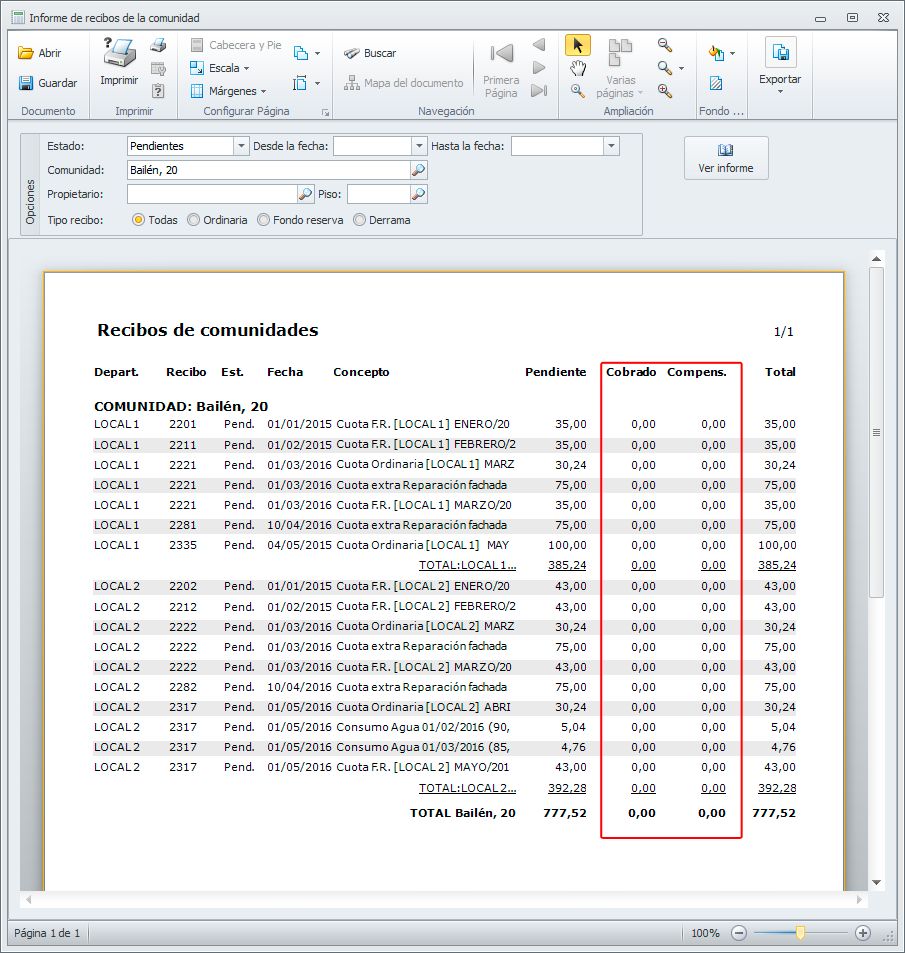Click the Ver informe button

[x=726, y=158]
